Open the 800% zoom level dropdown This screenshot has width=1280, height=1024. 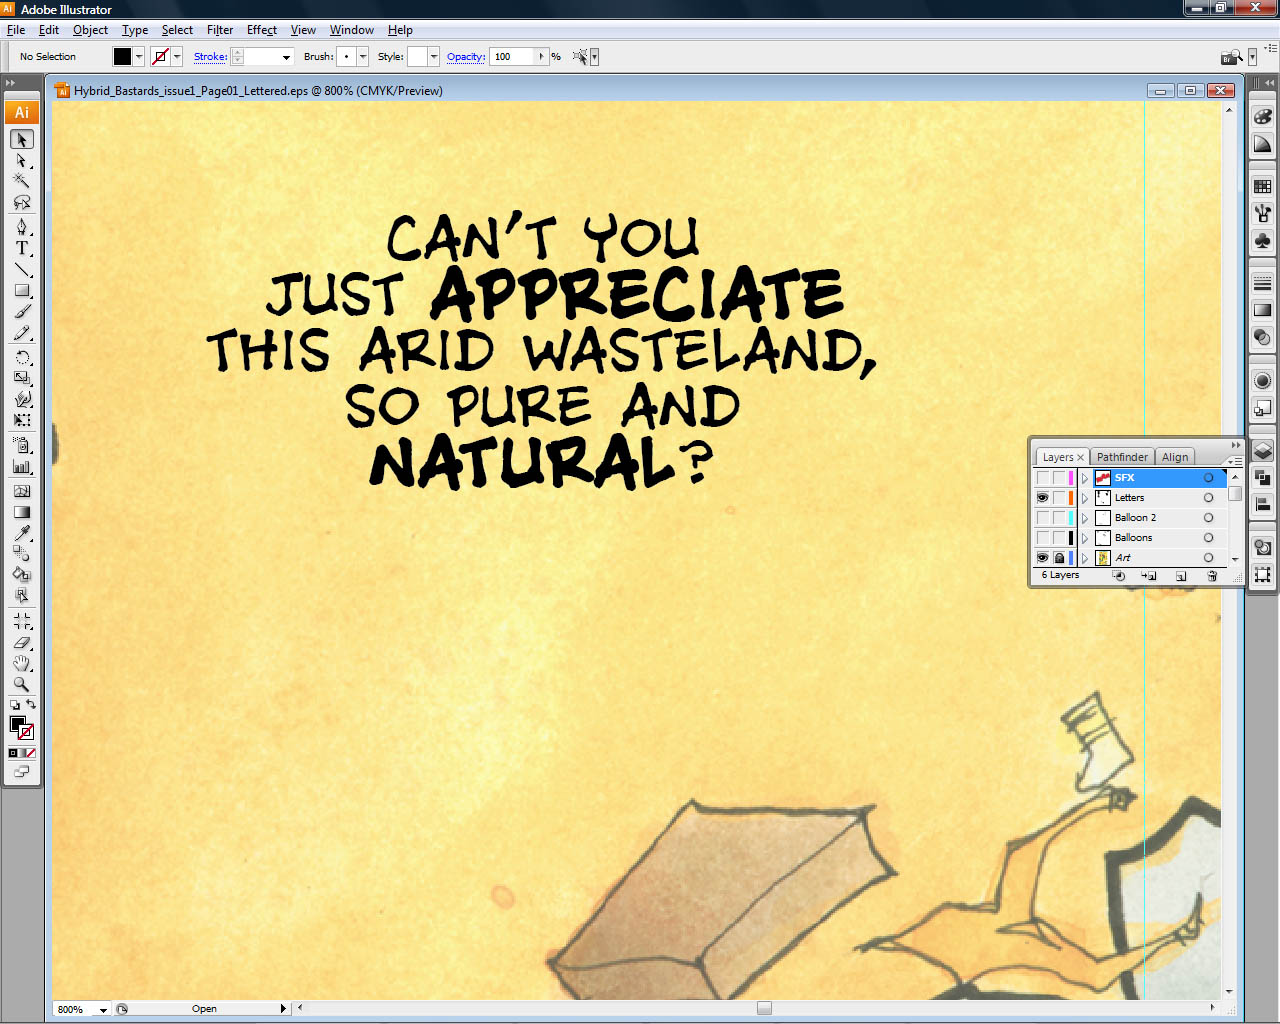[x=102, y=1010]
